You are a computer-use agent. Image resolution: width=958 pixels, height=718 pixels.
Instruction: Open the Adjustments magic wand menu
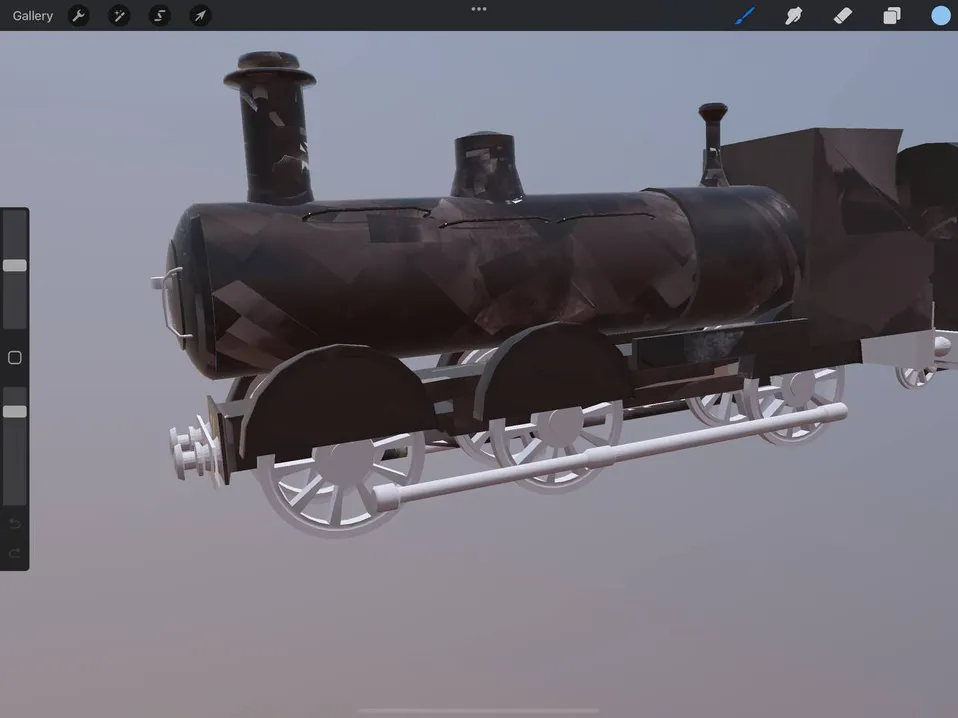pyautogui.click(x=119, y=15)
